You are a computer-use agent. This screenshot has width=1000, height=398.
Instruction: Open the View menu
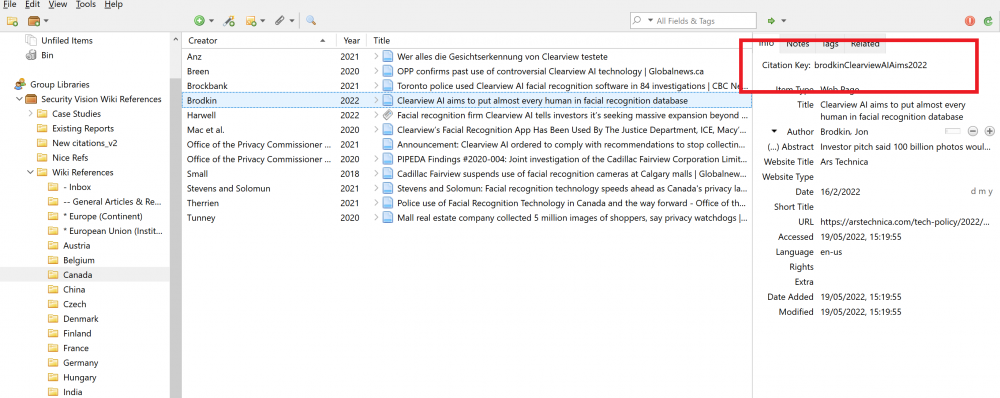[x=57, y=4]
